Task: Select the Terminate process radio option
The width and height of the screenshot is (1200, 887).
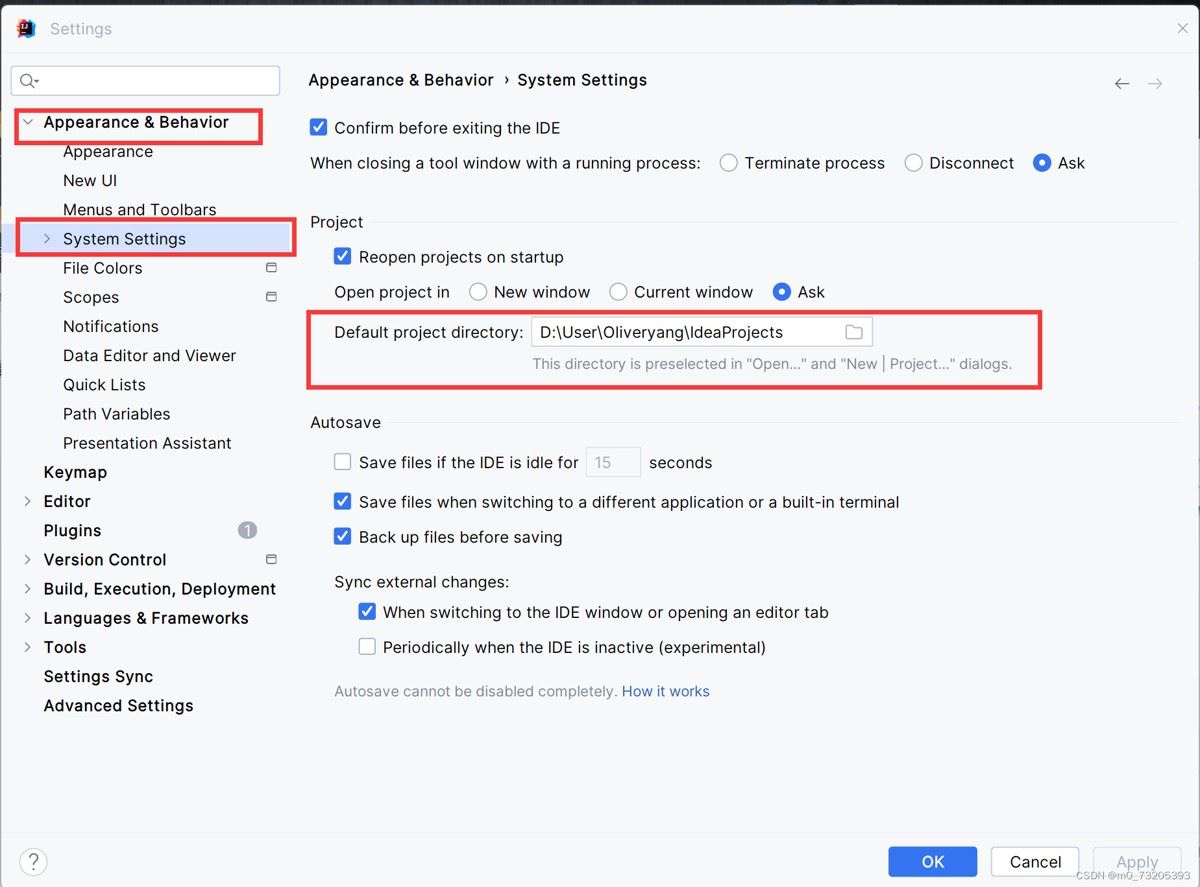Action: [729, 163]
